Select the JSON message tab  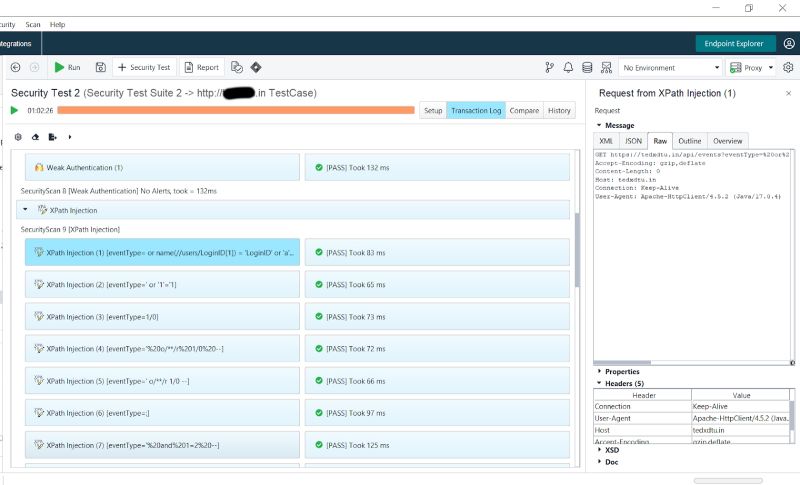pyautogui.click(x=633, y=141)
